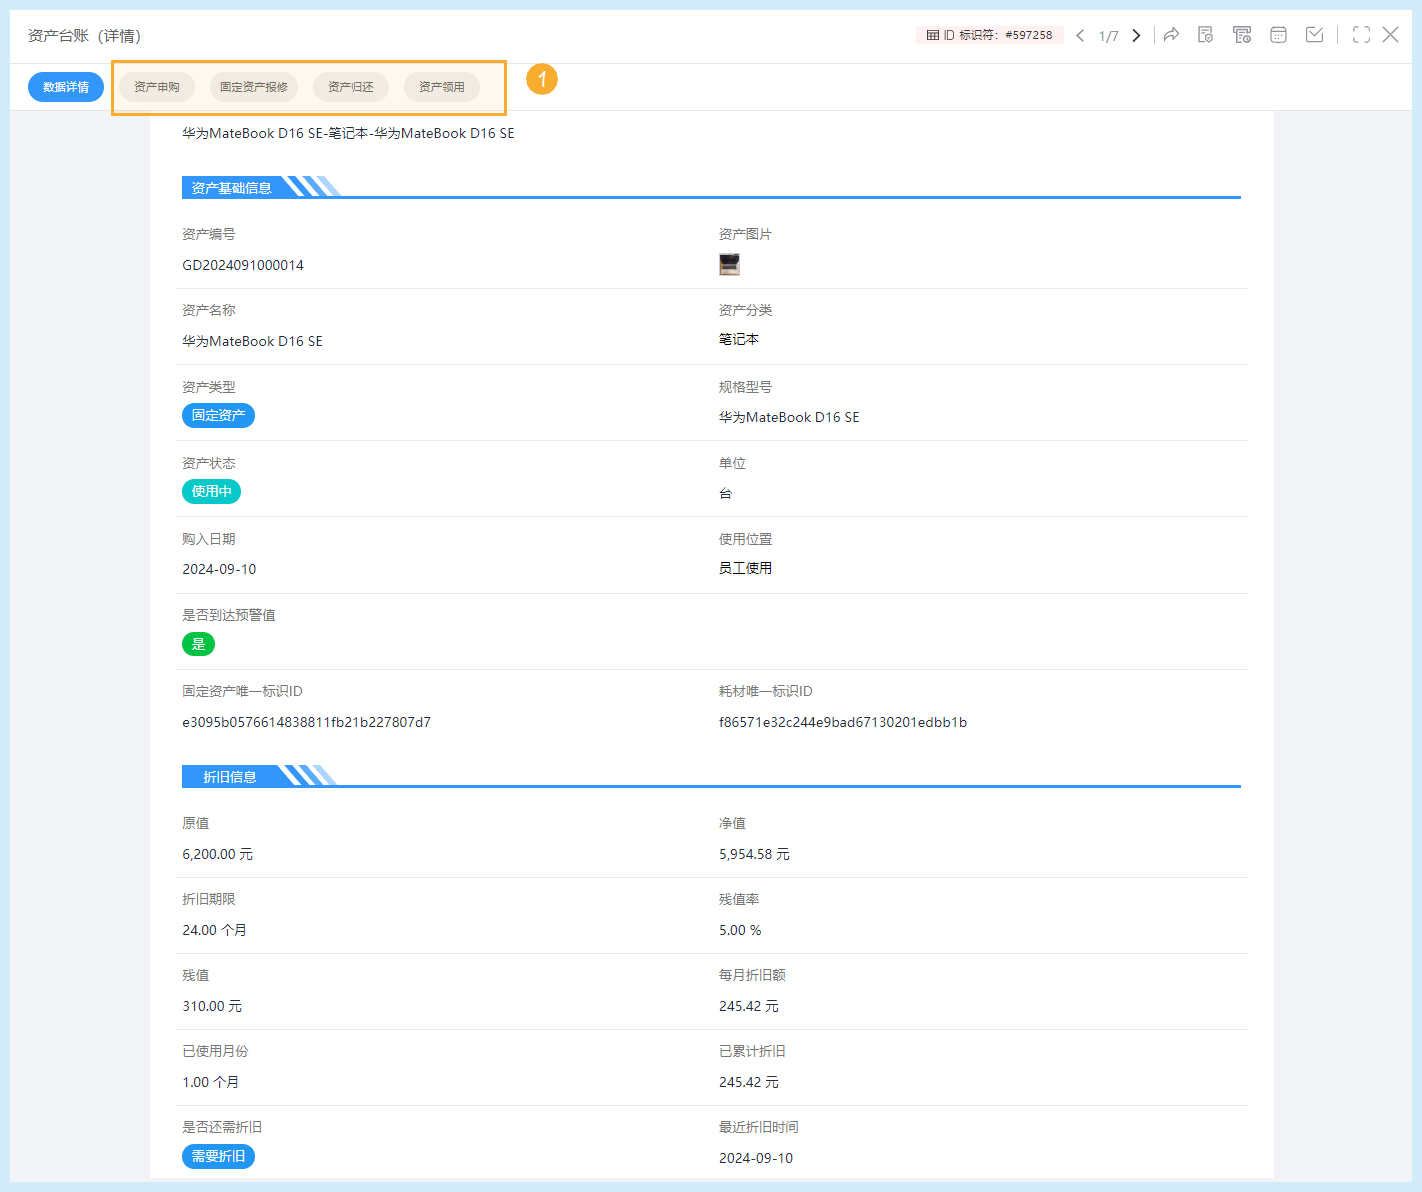Enter fullscreen view of the asset details
The image size is (1422, 1192).
pos(1361,34)
